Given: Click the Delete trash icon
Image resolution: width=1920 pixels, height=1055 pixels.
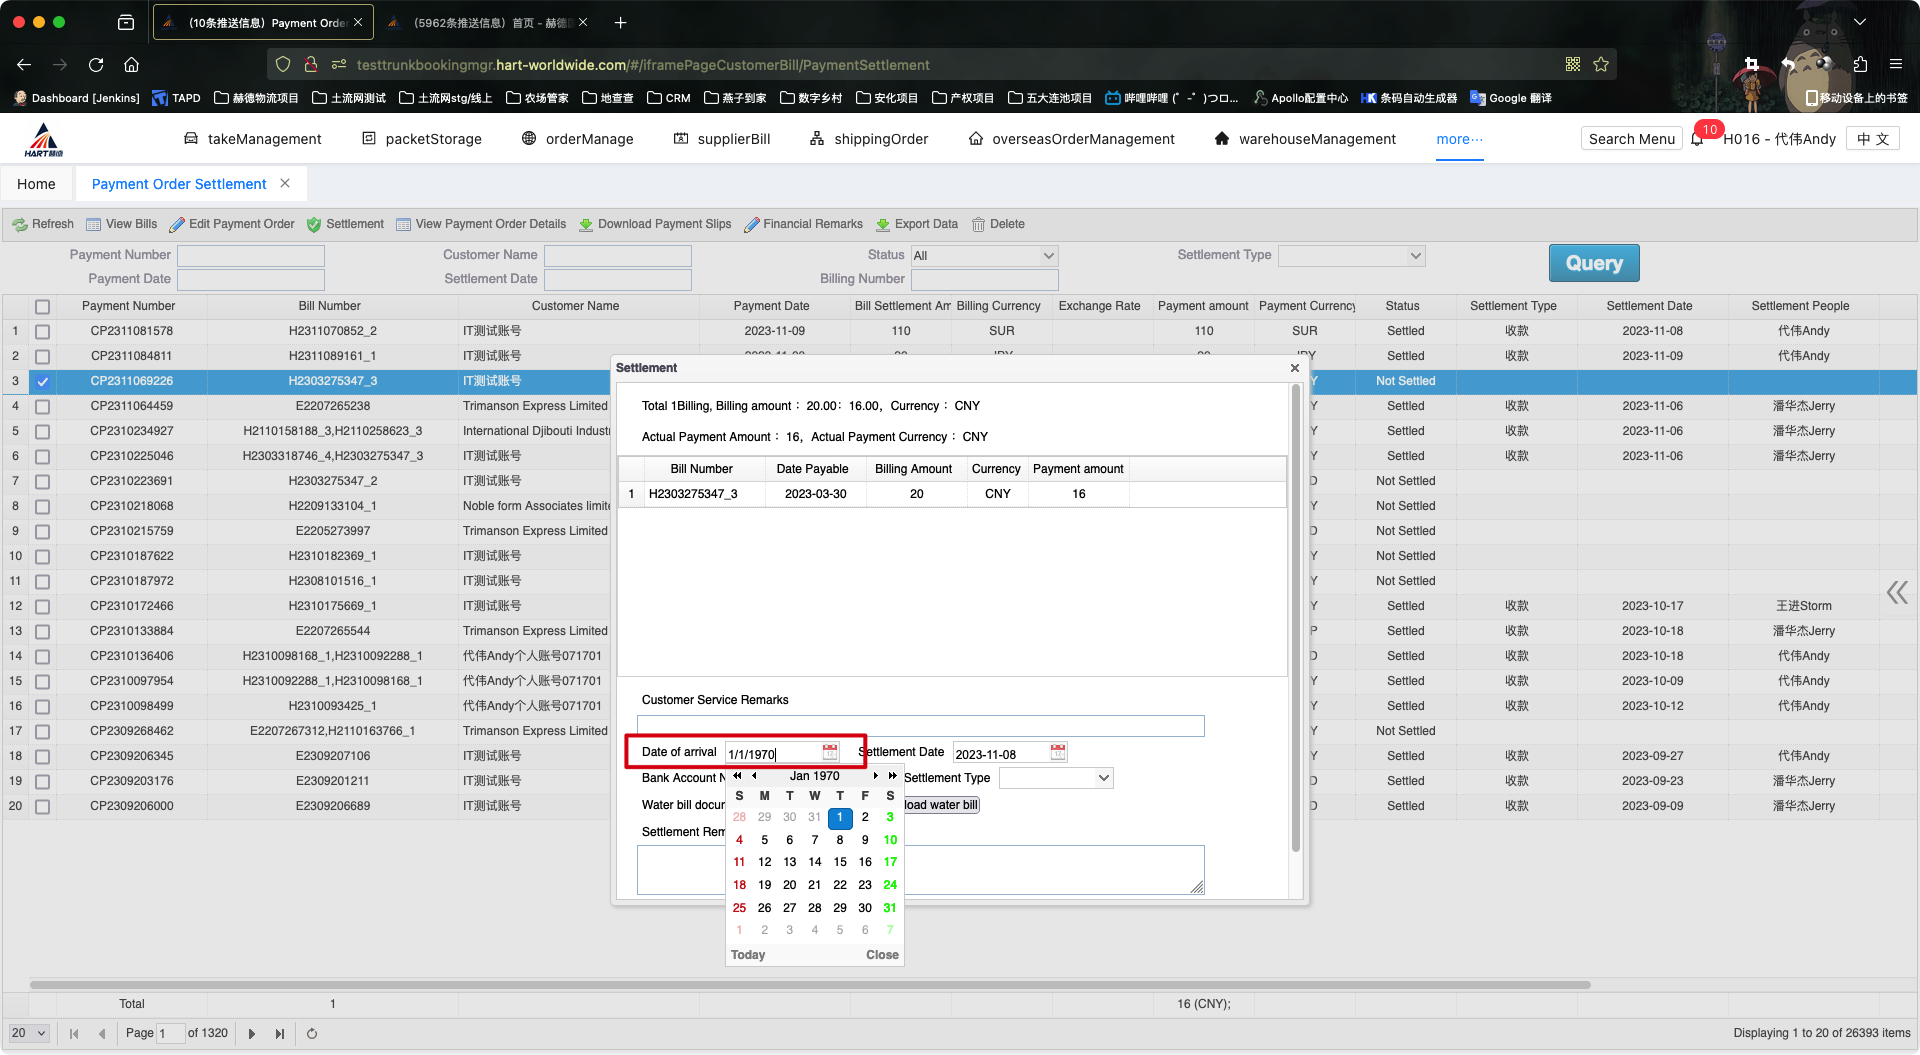Looking at the screenshot, I should pyautogui.click(x=978, y=225).
